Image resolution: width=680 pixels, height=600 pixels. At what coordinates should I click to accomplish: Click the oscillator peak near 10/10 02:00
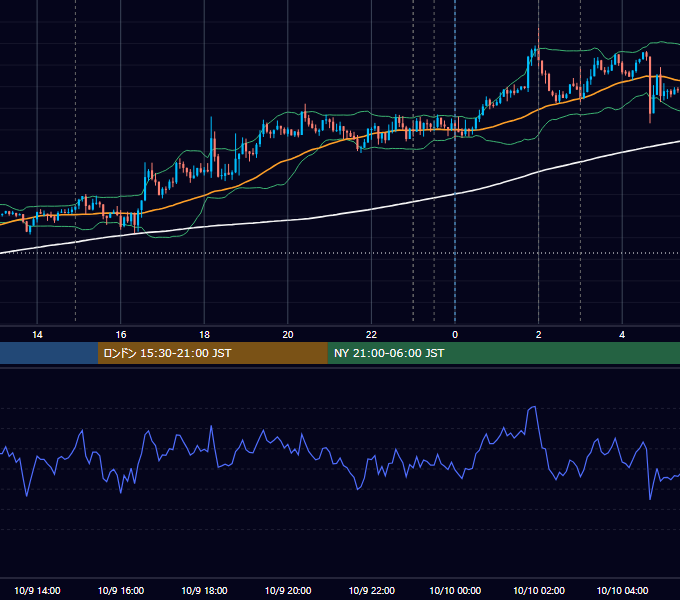click(x=533, y=408)
